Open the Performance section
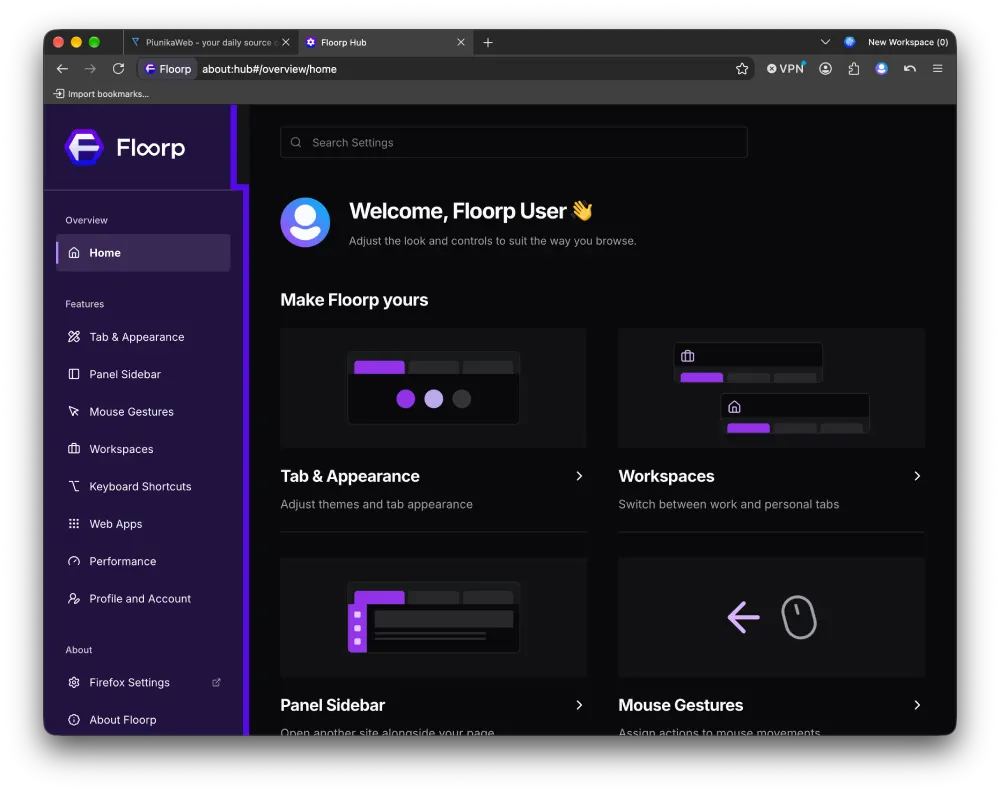The image size is (1000, 793). coord(143,561)
